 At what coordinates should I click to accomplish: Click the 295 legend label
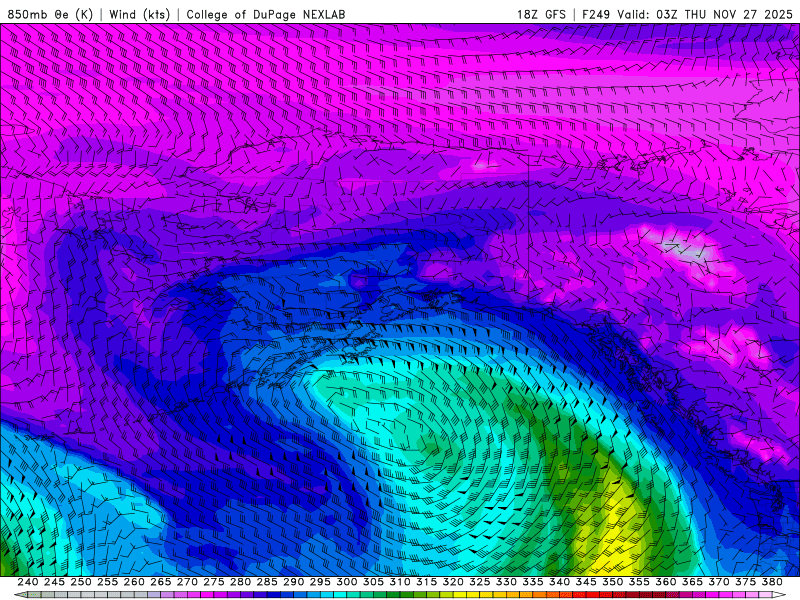pos(320,582)
